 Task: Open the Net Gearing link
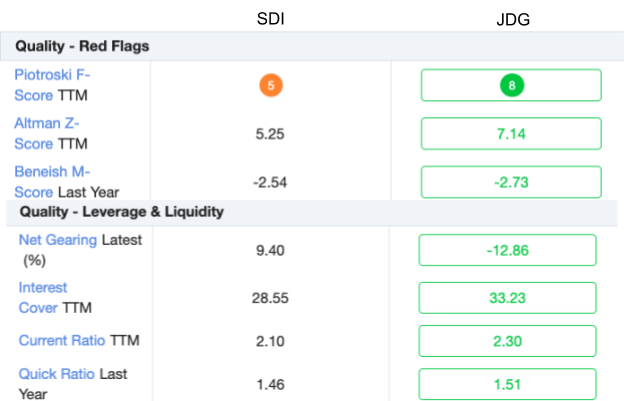point(58,240)
